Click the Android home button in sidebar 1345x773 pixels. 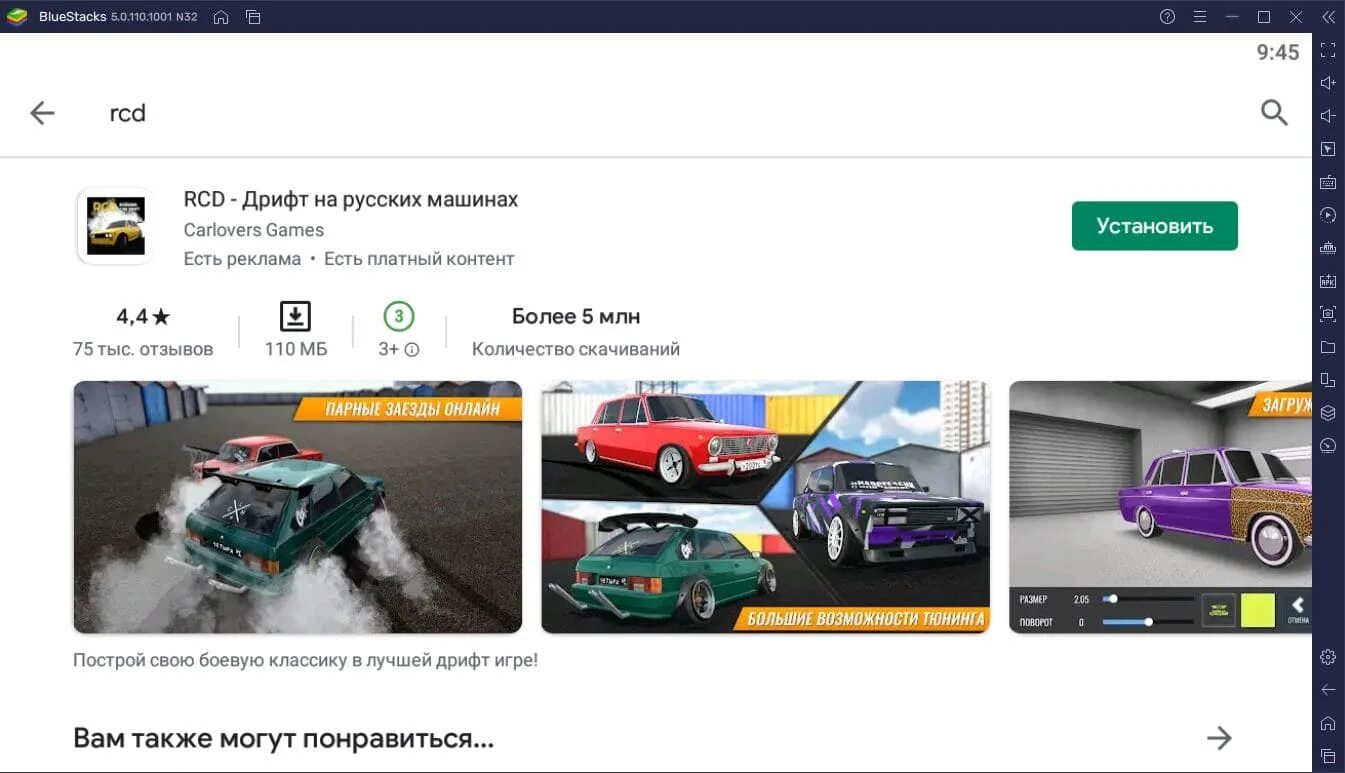(1328, 723)
